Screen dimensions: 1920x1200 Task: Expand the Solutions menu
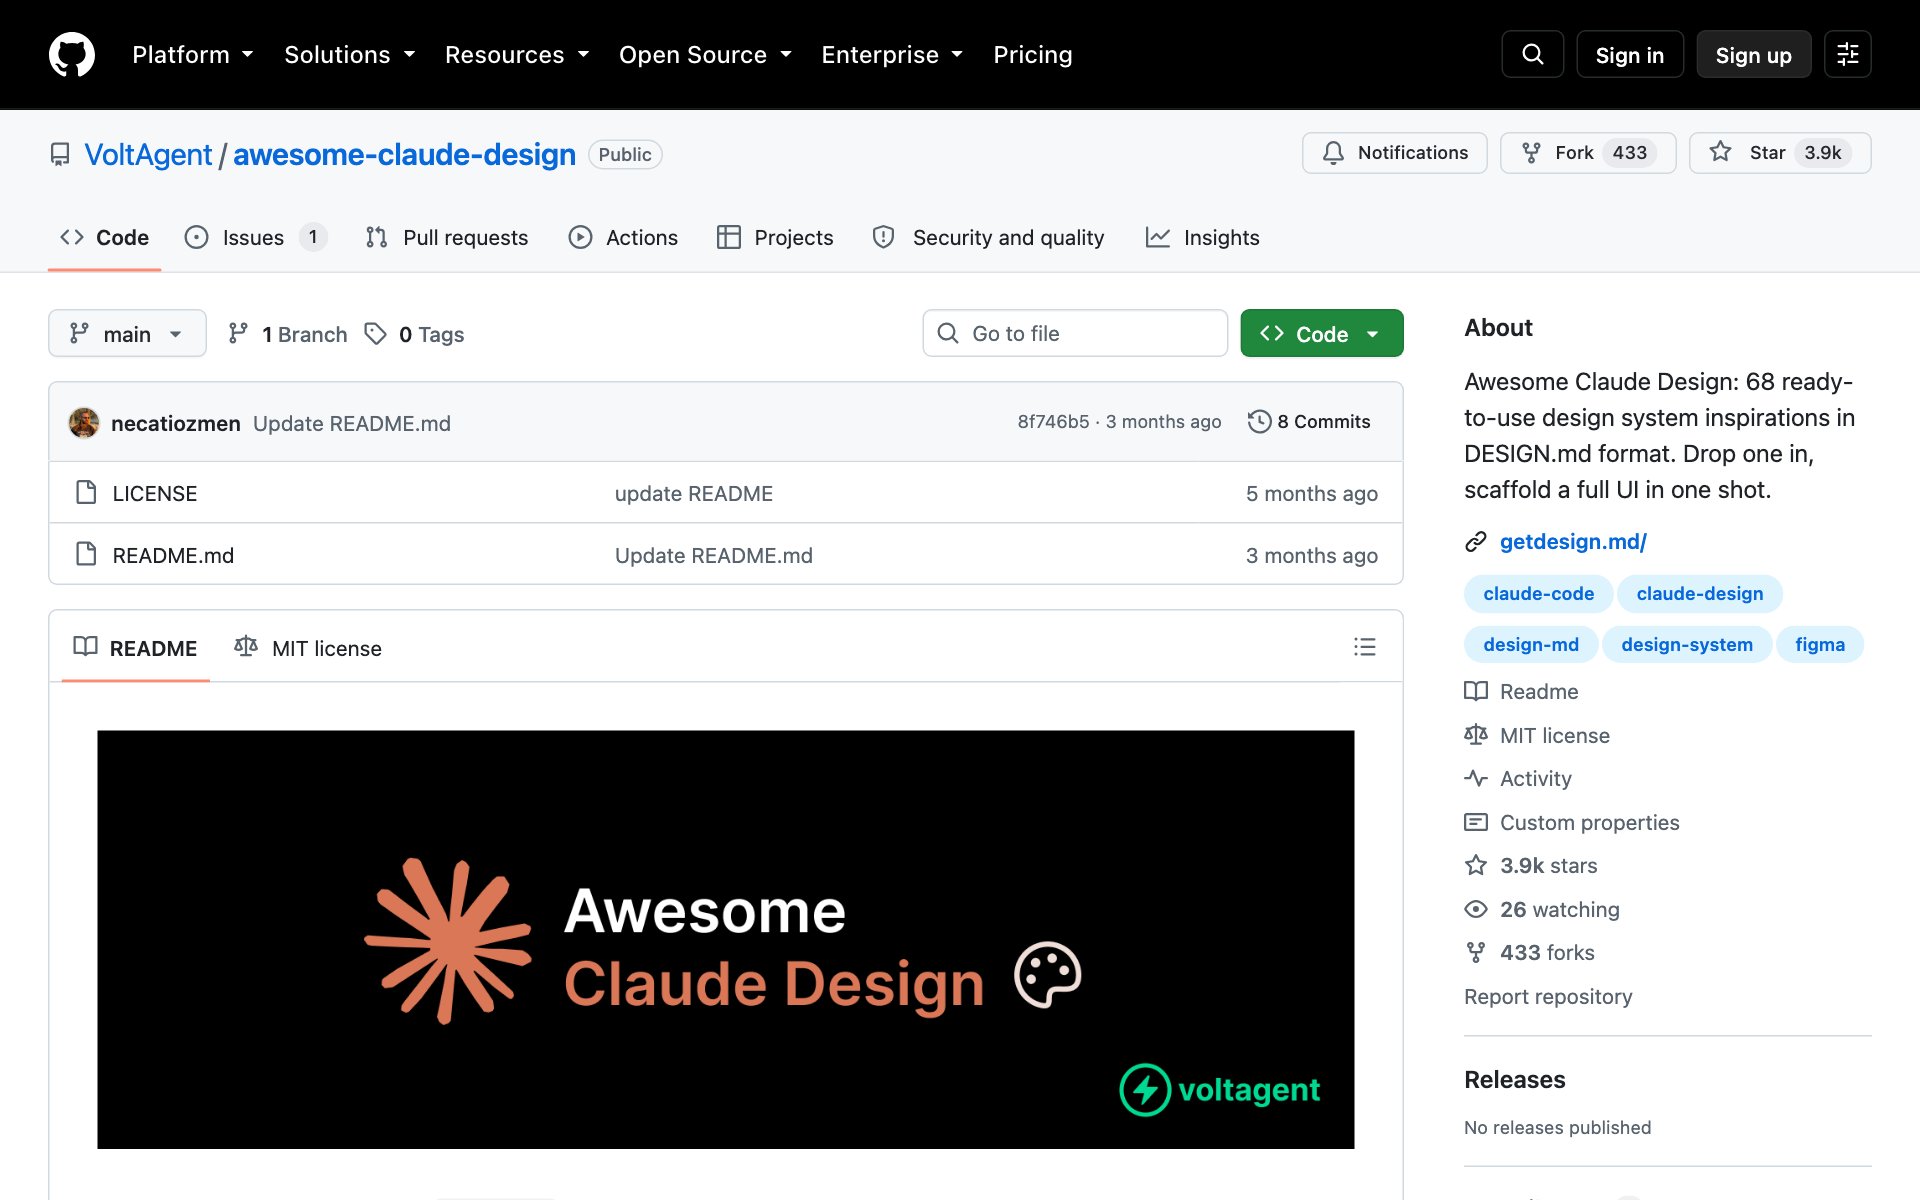pyautogui.click(x=349, y=55)
